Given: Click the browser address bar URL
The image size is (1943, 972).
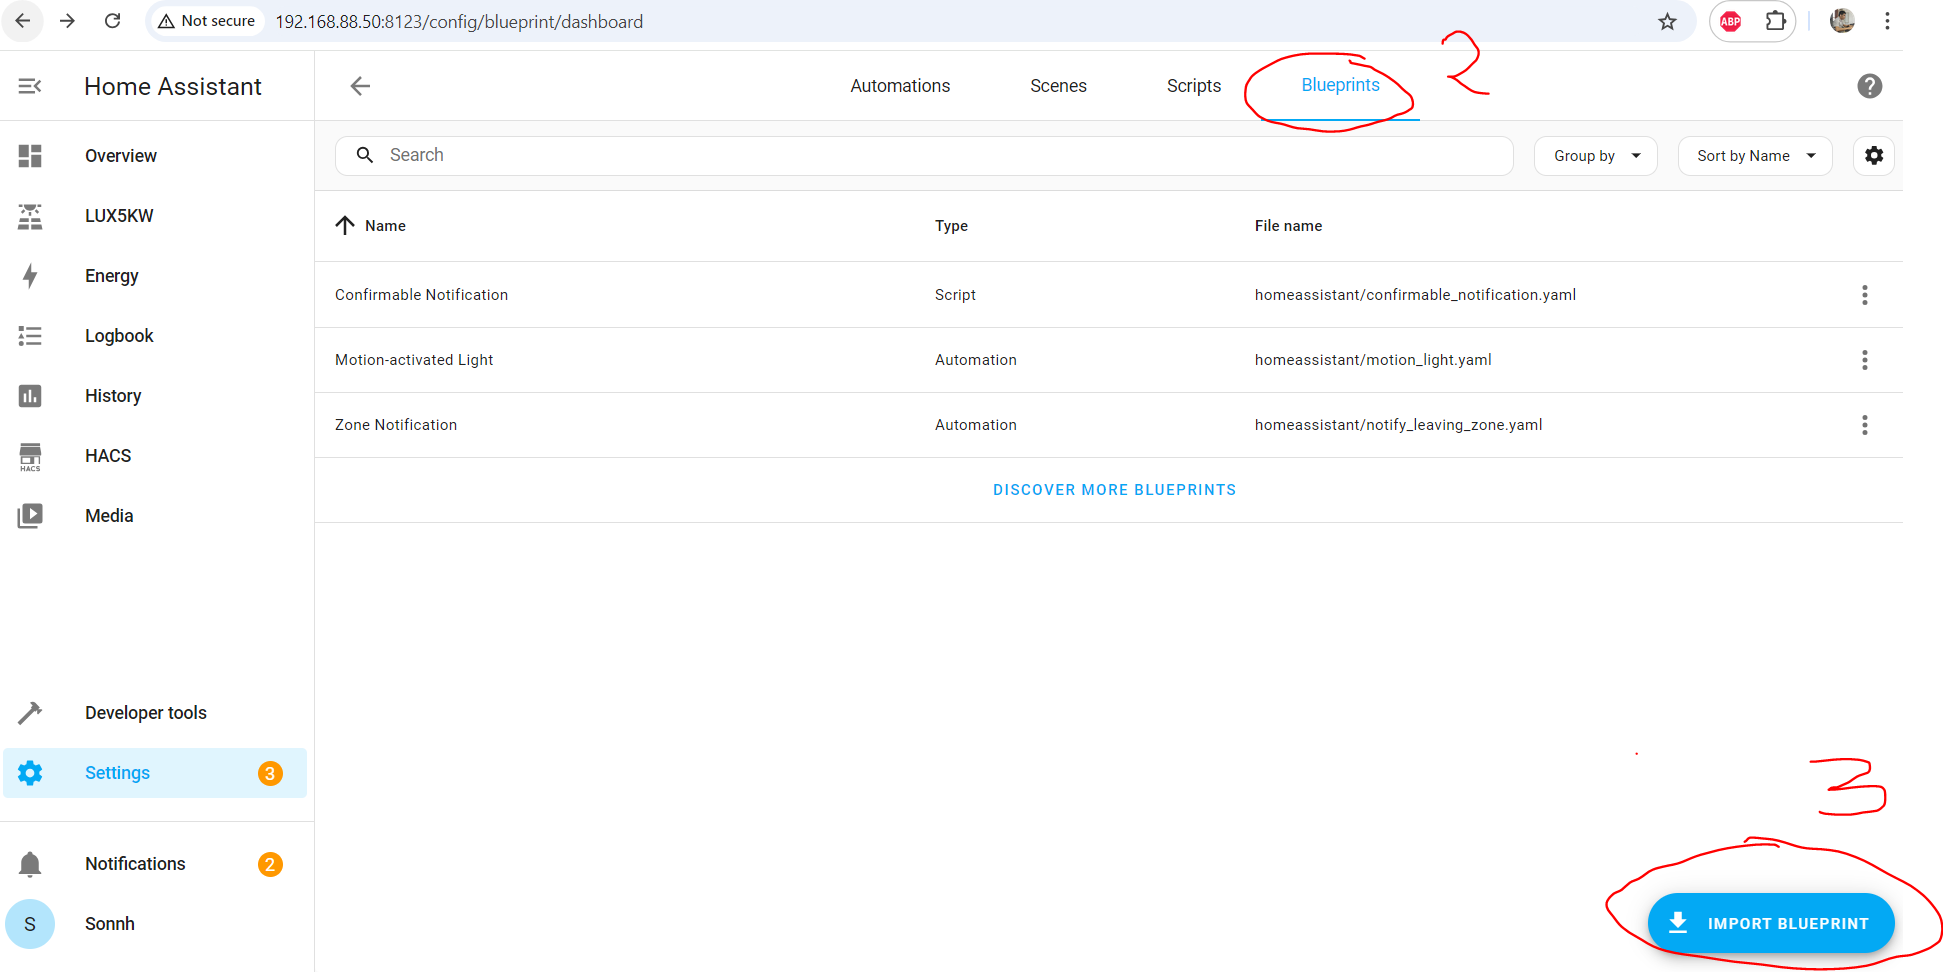Looking at the screenshot, I should (459, 21).
